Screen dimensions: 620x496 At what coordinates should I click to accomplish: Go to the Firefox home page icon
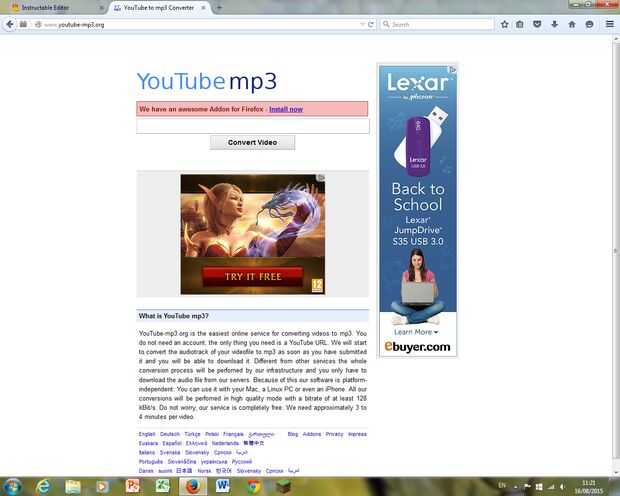point(572,25)
